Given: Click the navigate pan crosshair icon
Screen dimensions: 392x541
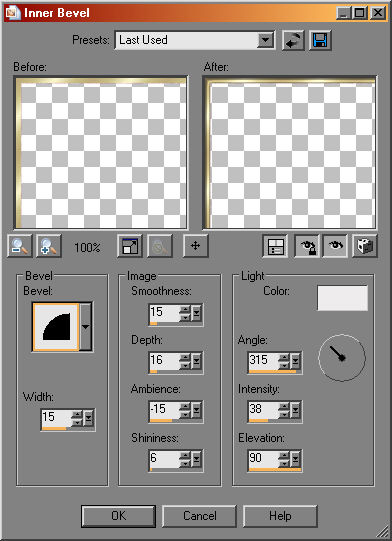Looking at the screenshot, I should (196, 246).
